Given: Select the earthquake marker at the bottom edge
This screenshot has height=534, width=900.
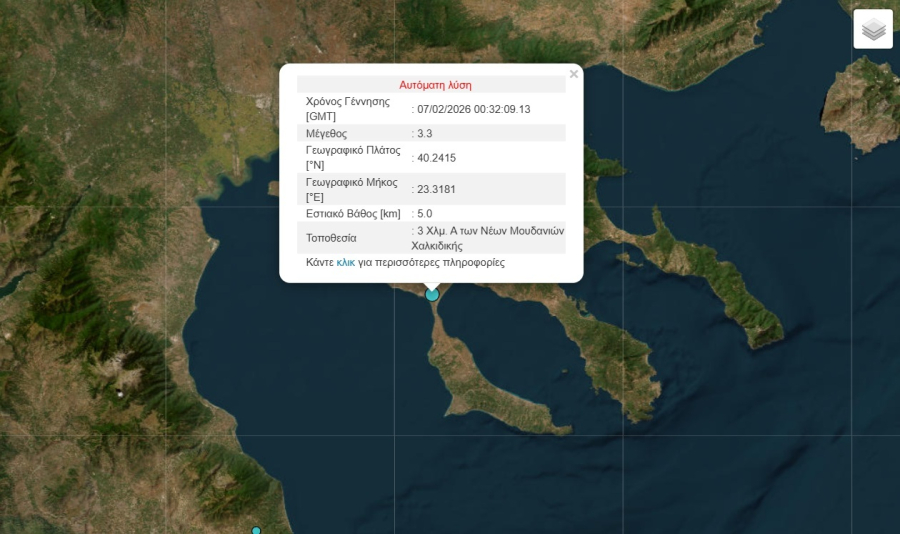Looking at the screenshot, I should click(256, 530).
